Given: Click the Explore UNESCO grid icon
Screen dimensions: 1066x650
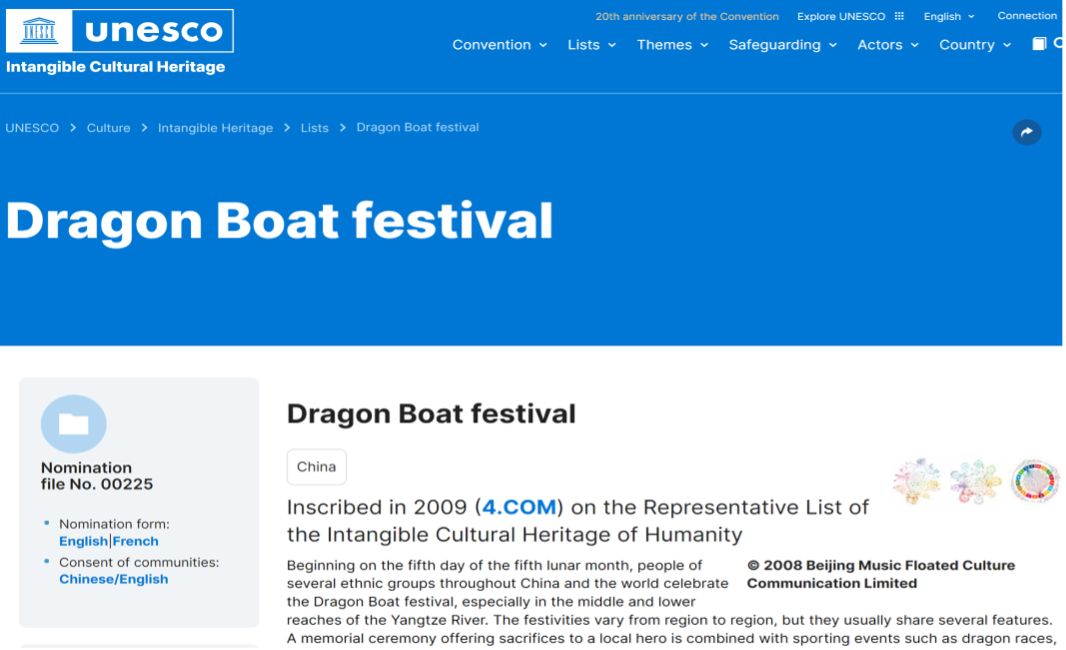Looking at the screenshot, I should point(899,16).
